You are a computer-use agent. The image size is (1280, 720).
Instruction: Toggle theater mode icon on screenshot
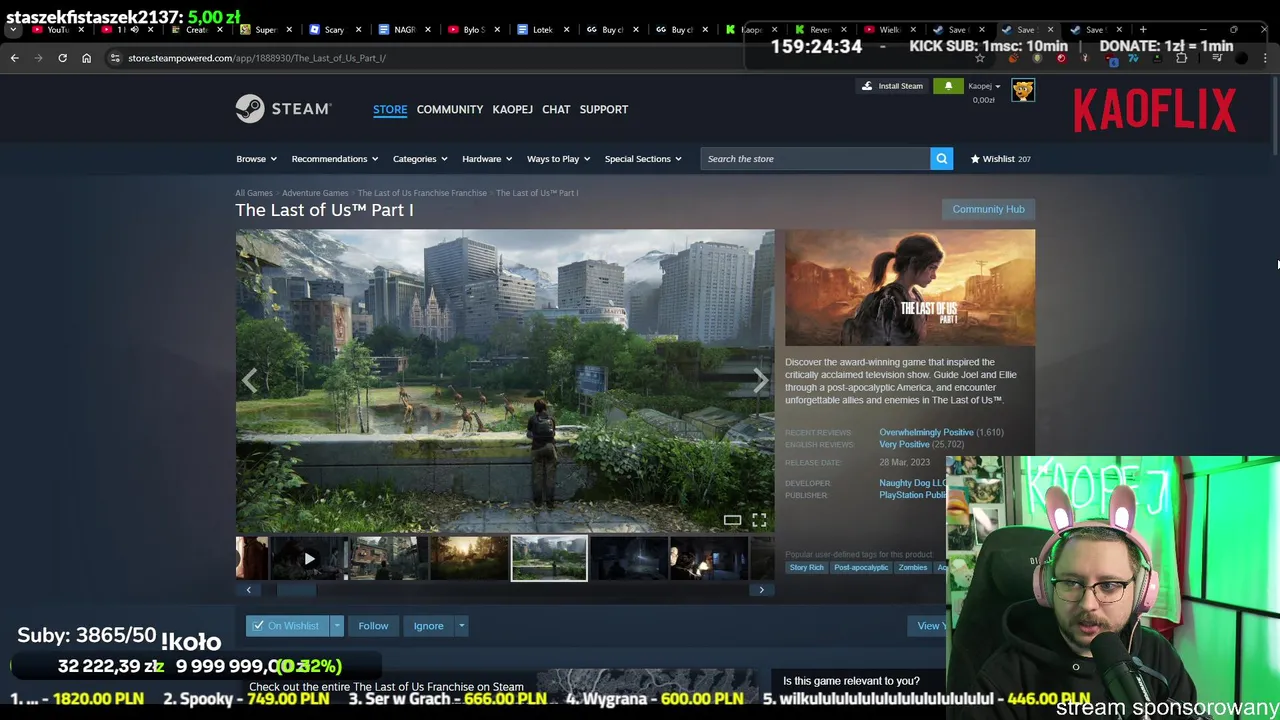point(732,519)
